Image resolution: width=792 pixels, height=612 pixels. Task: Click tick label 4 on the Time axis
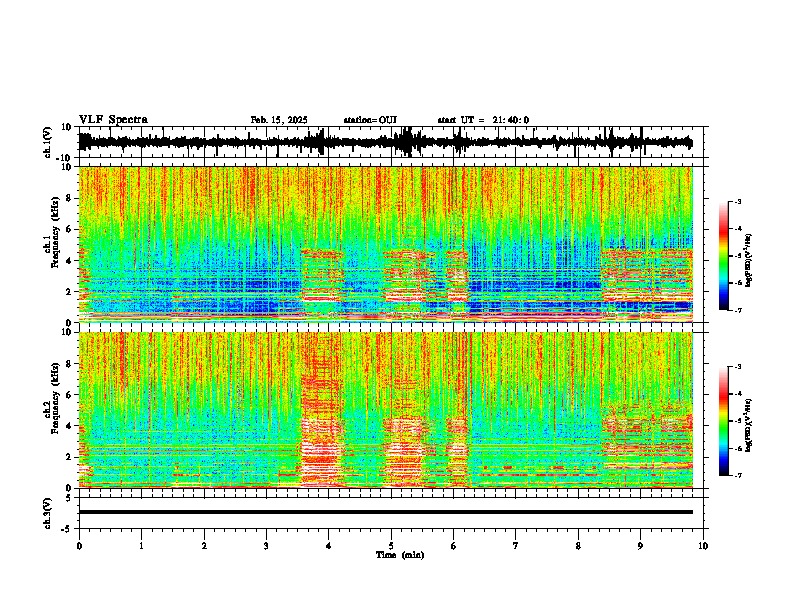(x=329, y=546)
